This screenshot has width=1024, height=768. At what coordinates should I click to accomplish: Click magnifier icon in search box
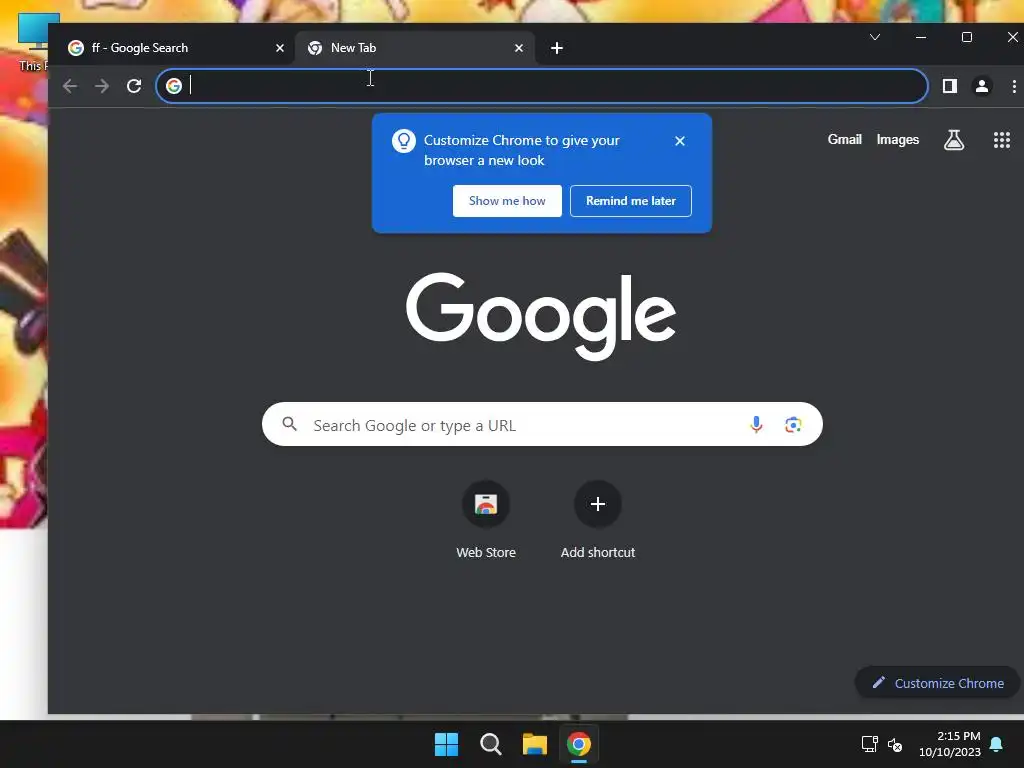[289, 424]
